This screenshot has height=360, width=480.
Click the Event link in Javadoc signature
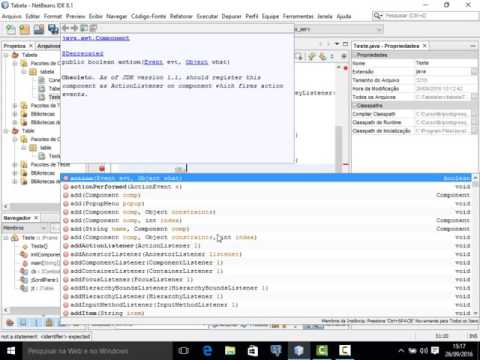coord(153,62)
